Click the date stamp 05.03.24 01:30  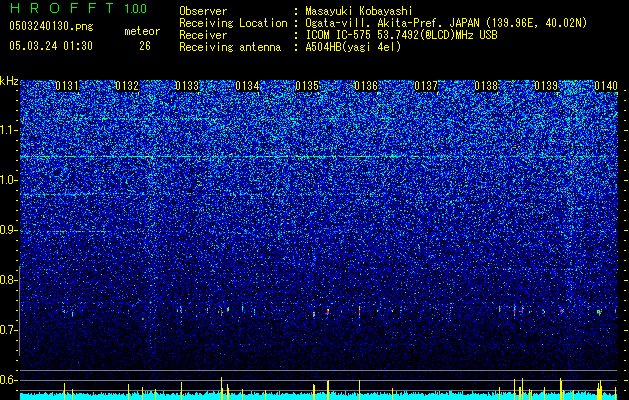click(x=51, y=46)
